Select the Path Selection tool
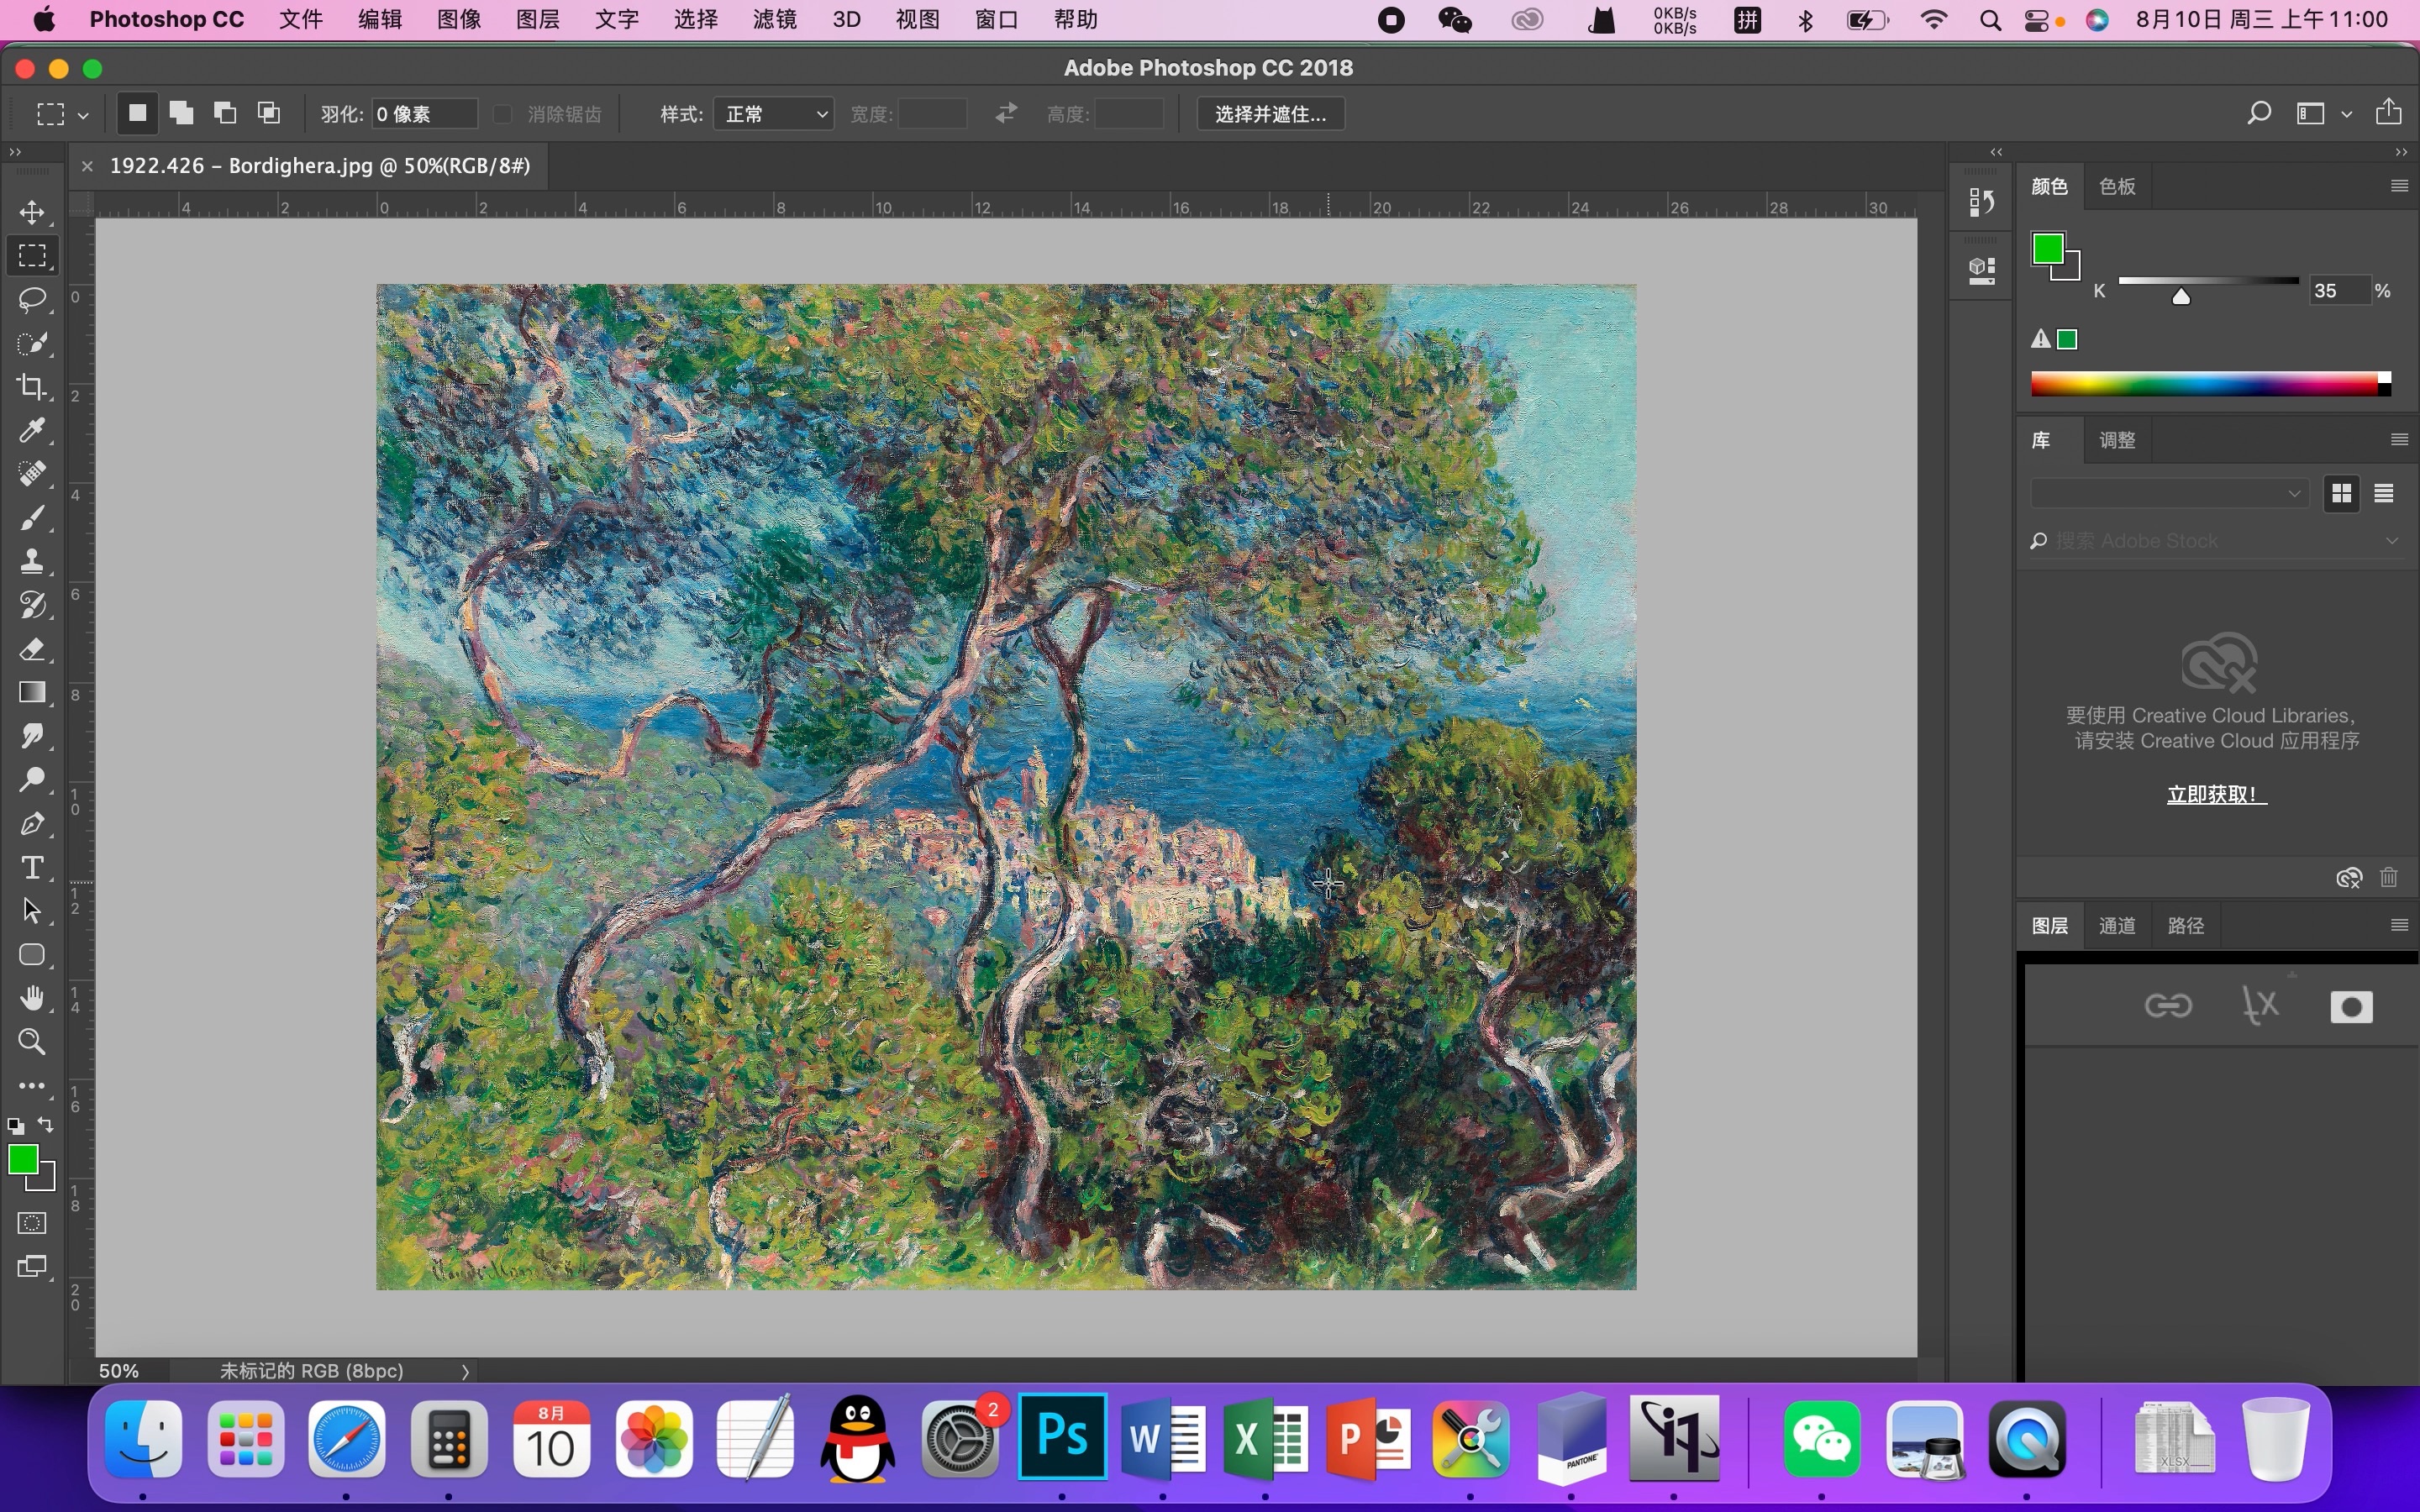The image size is (2420, 1512). (x=32, y=911)
